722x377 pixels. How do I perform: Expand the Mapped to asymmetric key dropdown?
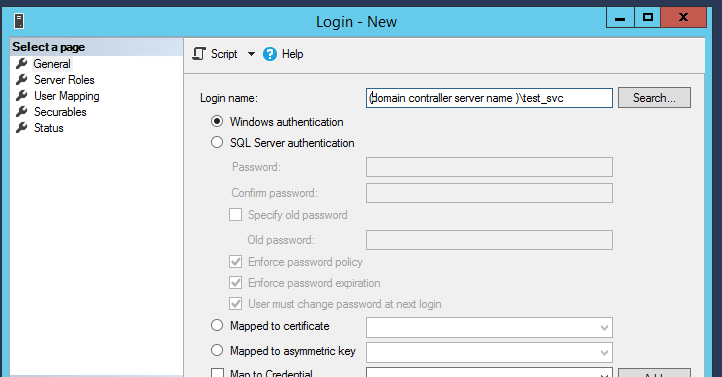coord(604,353)
